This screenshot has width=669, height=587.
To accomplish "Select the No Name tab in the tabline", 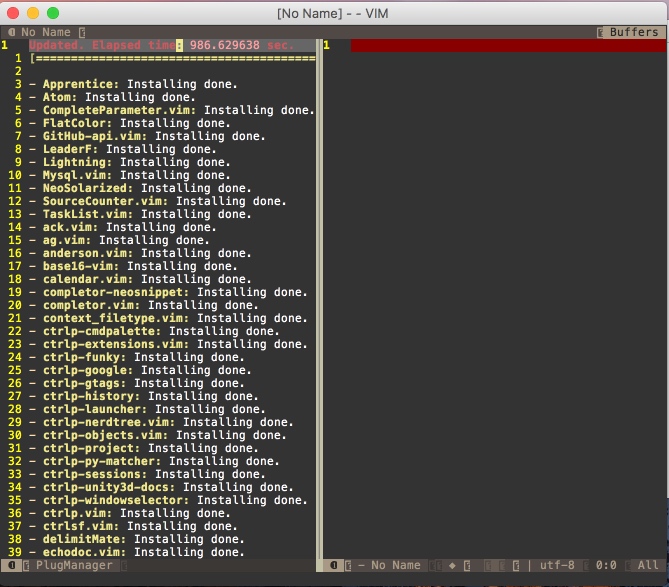I will pyautogui.click(x=46, y=32).
